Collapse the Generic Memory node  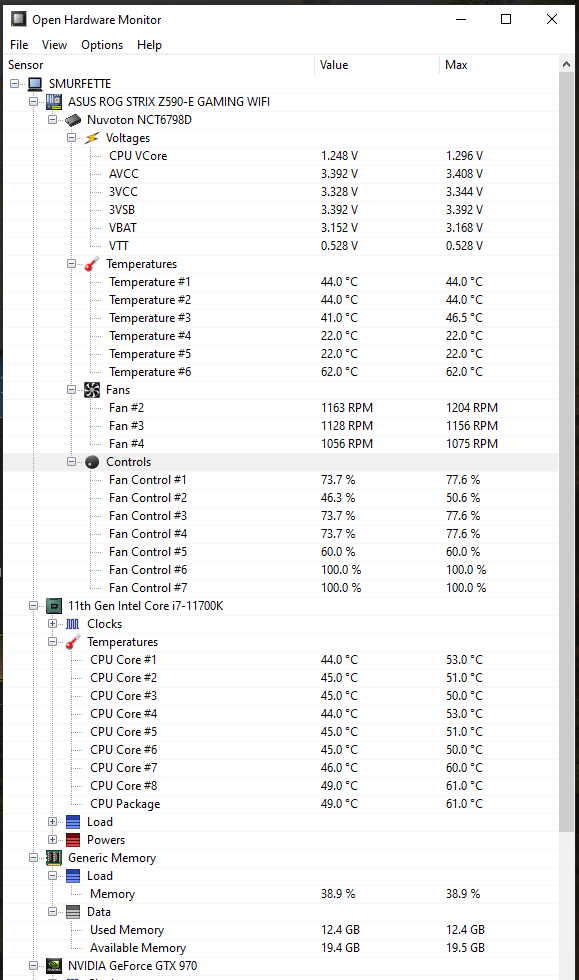point(33,857)
